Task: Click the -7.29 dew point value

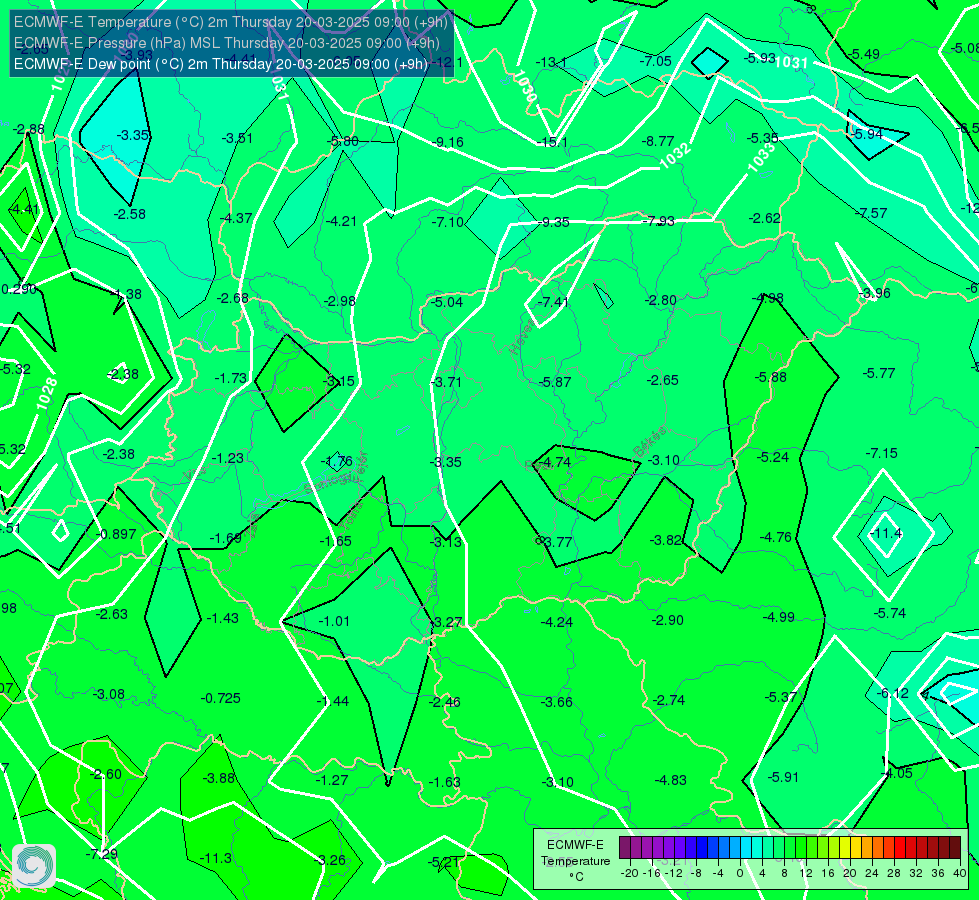Action: pyautogui.click(x=101, y=854)
